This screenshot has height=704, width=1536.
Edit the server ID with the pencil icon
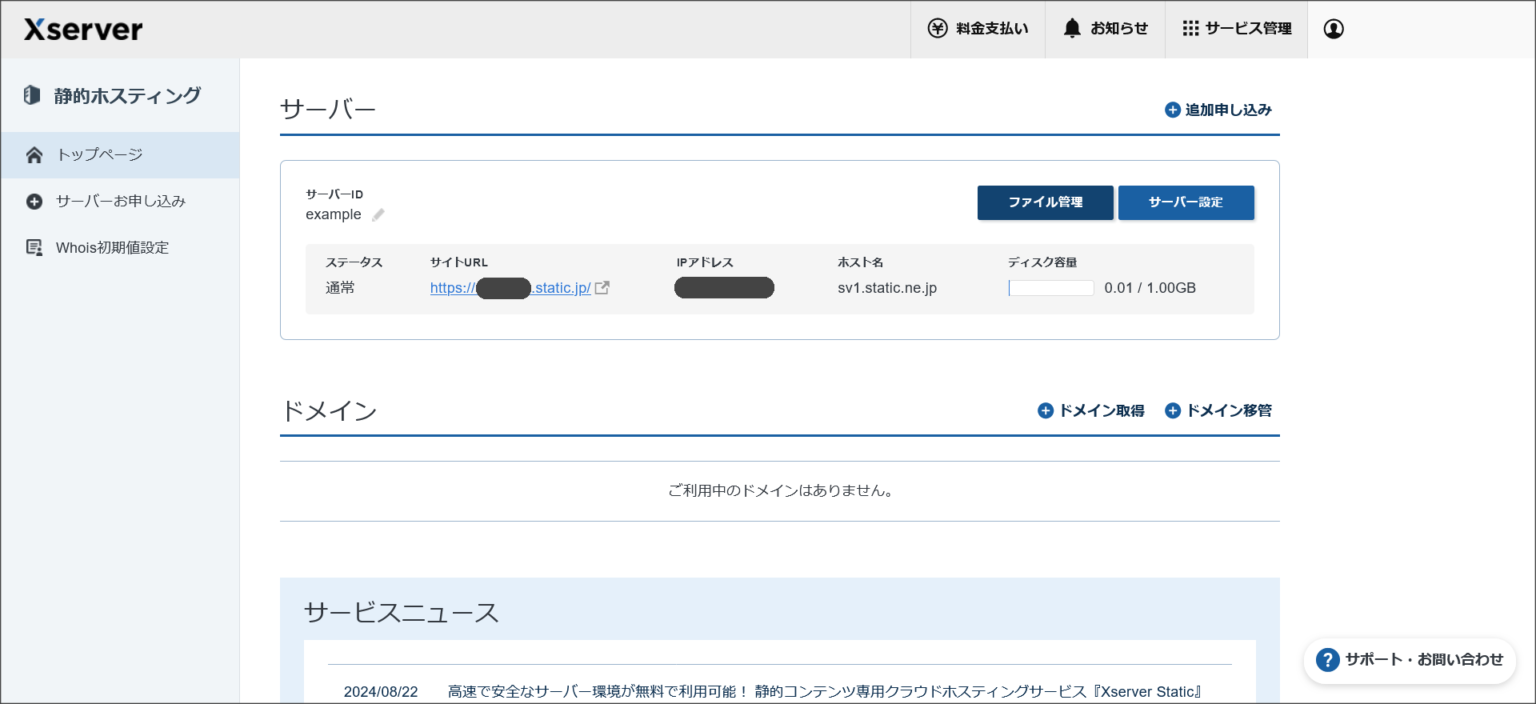coord(377,214)
